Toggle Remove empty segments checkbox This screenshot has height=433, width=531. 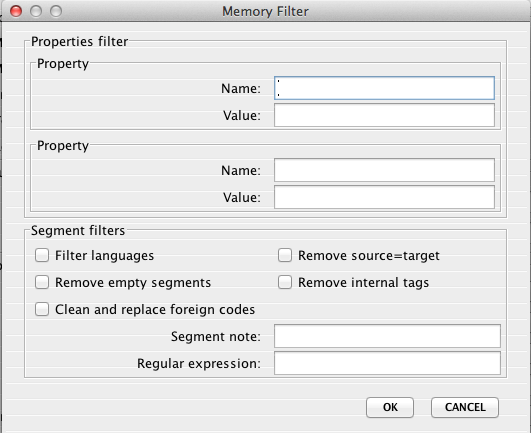(42, 282)
